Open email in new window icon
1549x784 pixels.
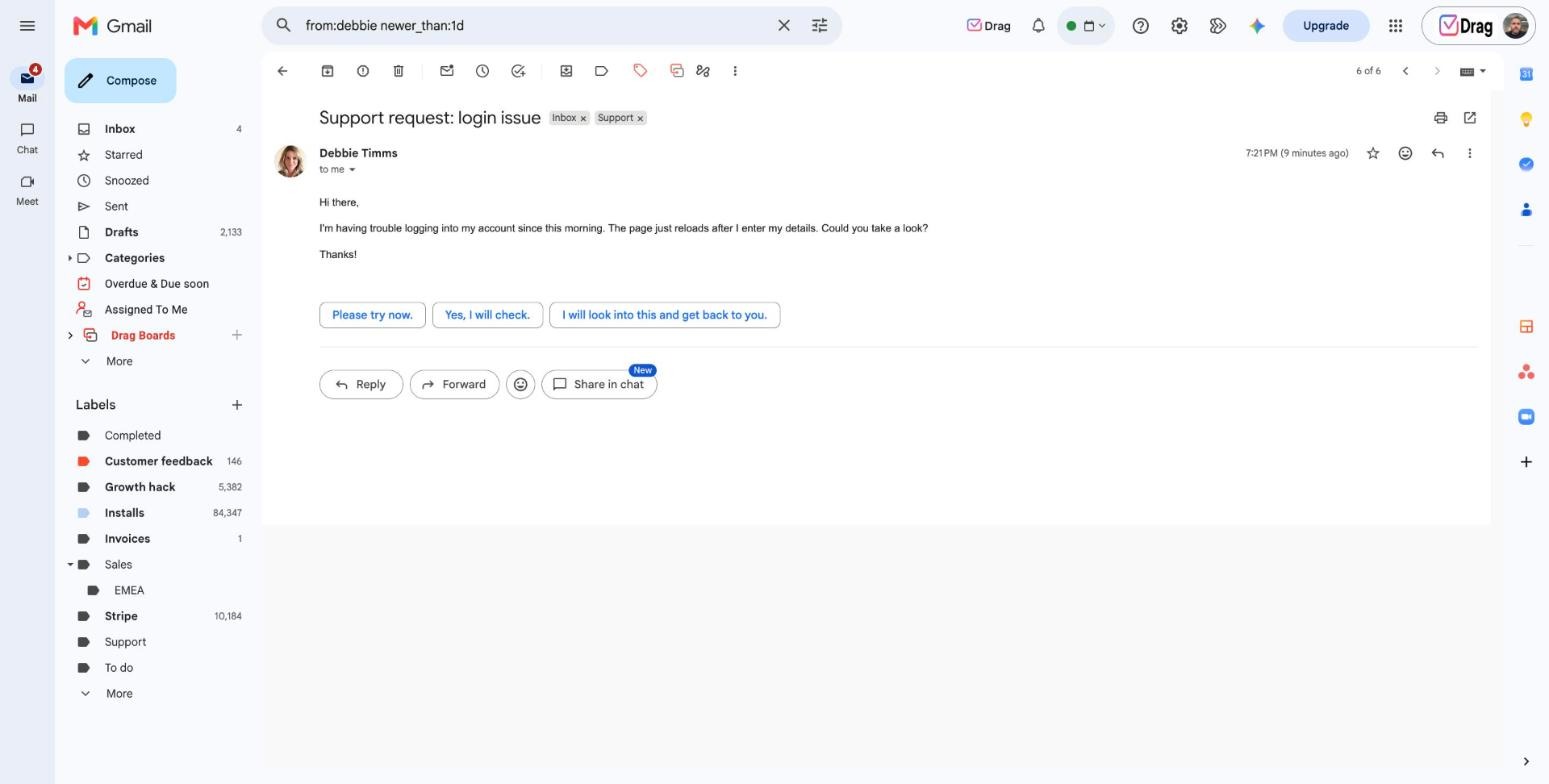(1470, 118)
